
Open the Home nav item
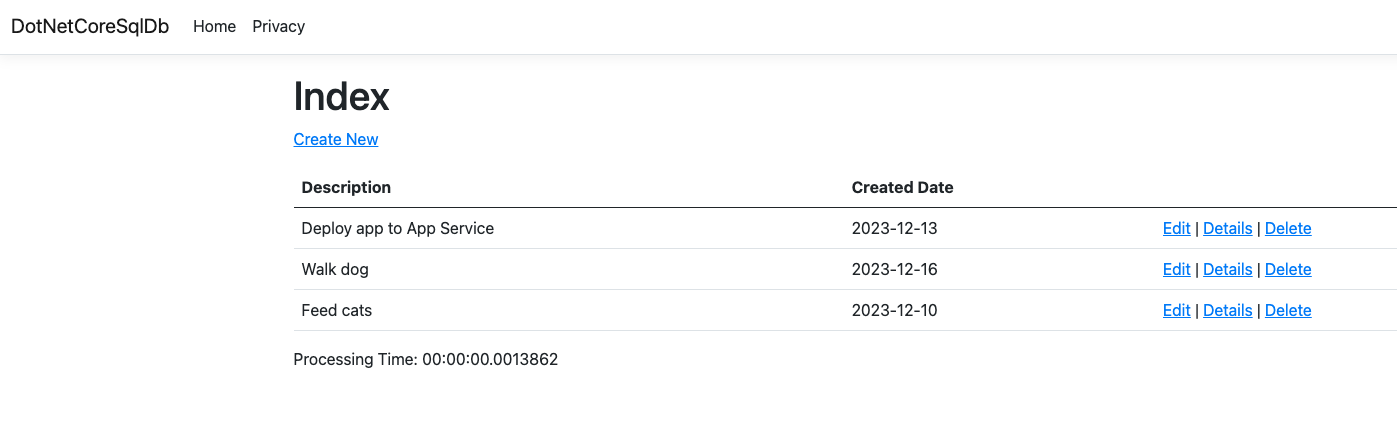(214, 26)
